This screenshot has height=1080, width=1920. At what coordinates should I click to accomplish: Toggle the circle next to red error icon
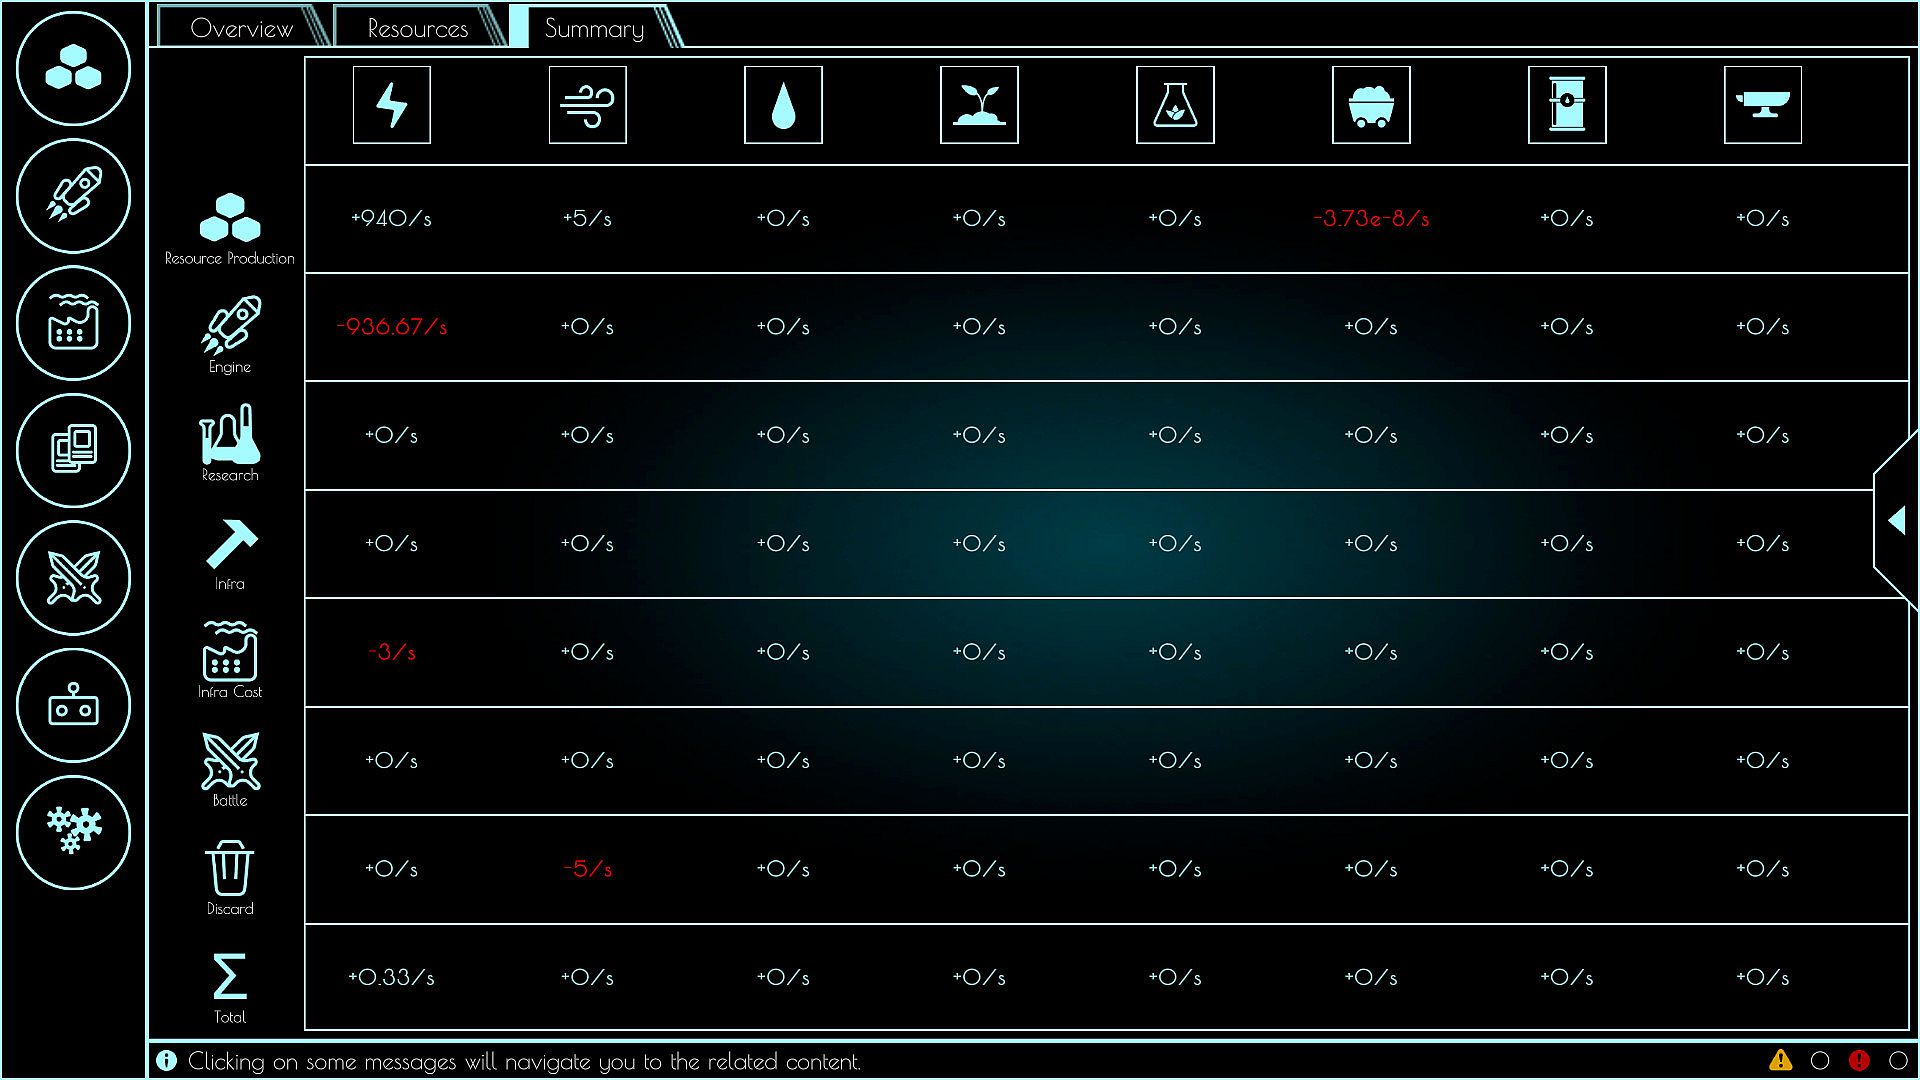[1898, 1061]
